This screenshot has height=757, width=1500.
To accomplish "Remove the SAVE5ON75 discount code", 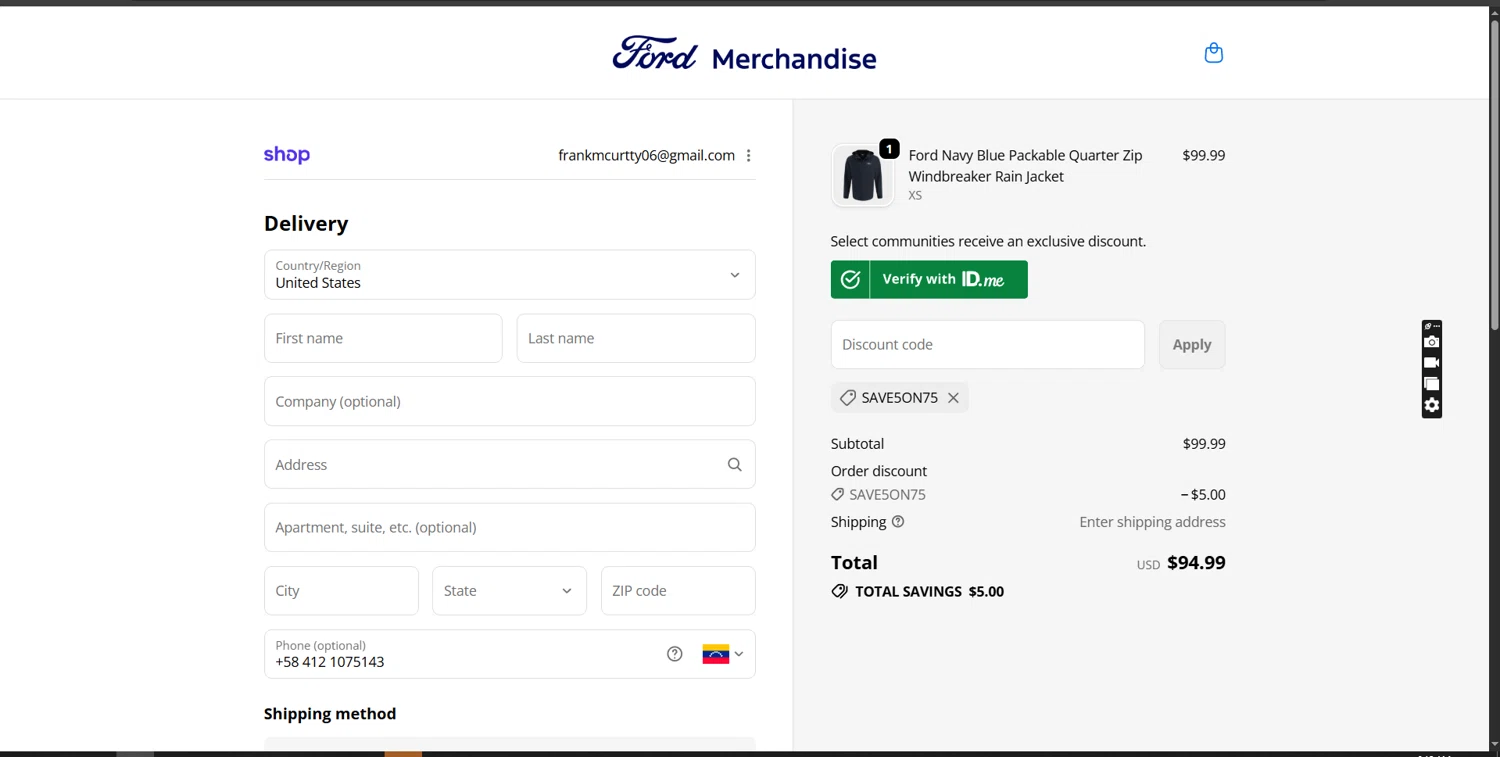I will (x=953, y=398).
